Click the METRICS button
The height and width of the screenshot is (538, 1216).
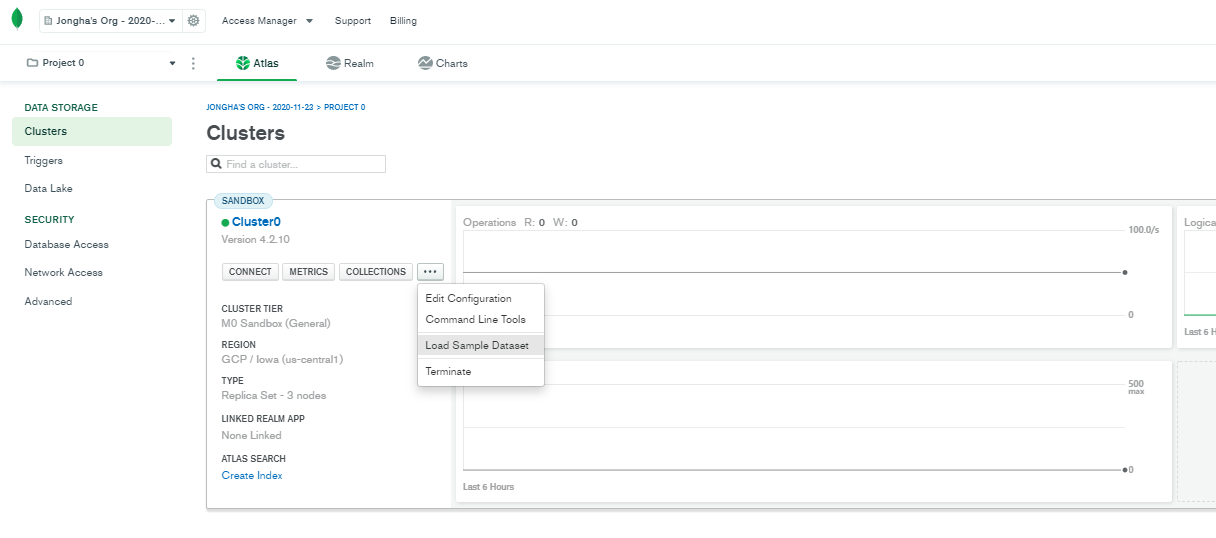[x=309, y=272]
